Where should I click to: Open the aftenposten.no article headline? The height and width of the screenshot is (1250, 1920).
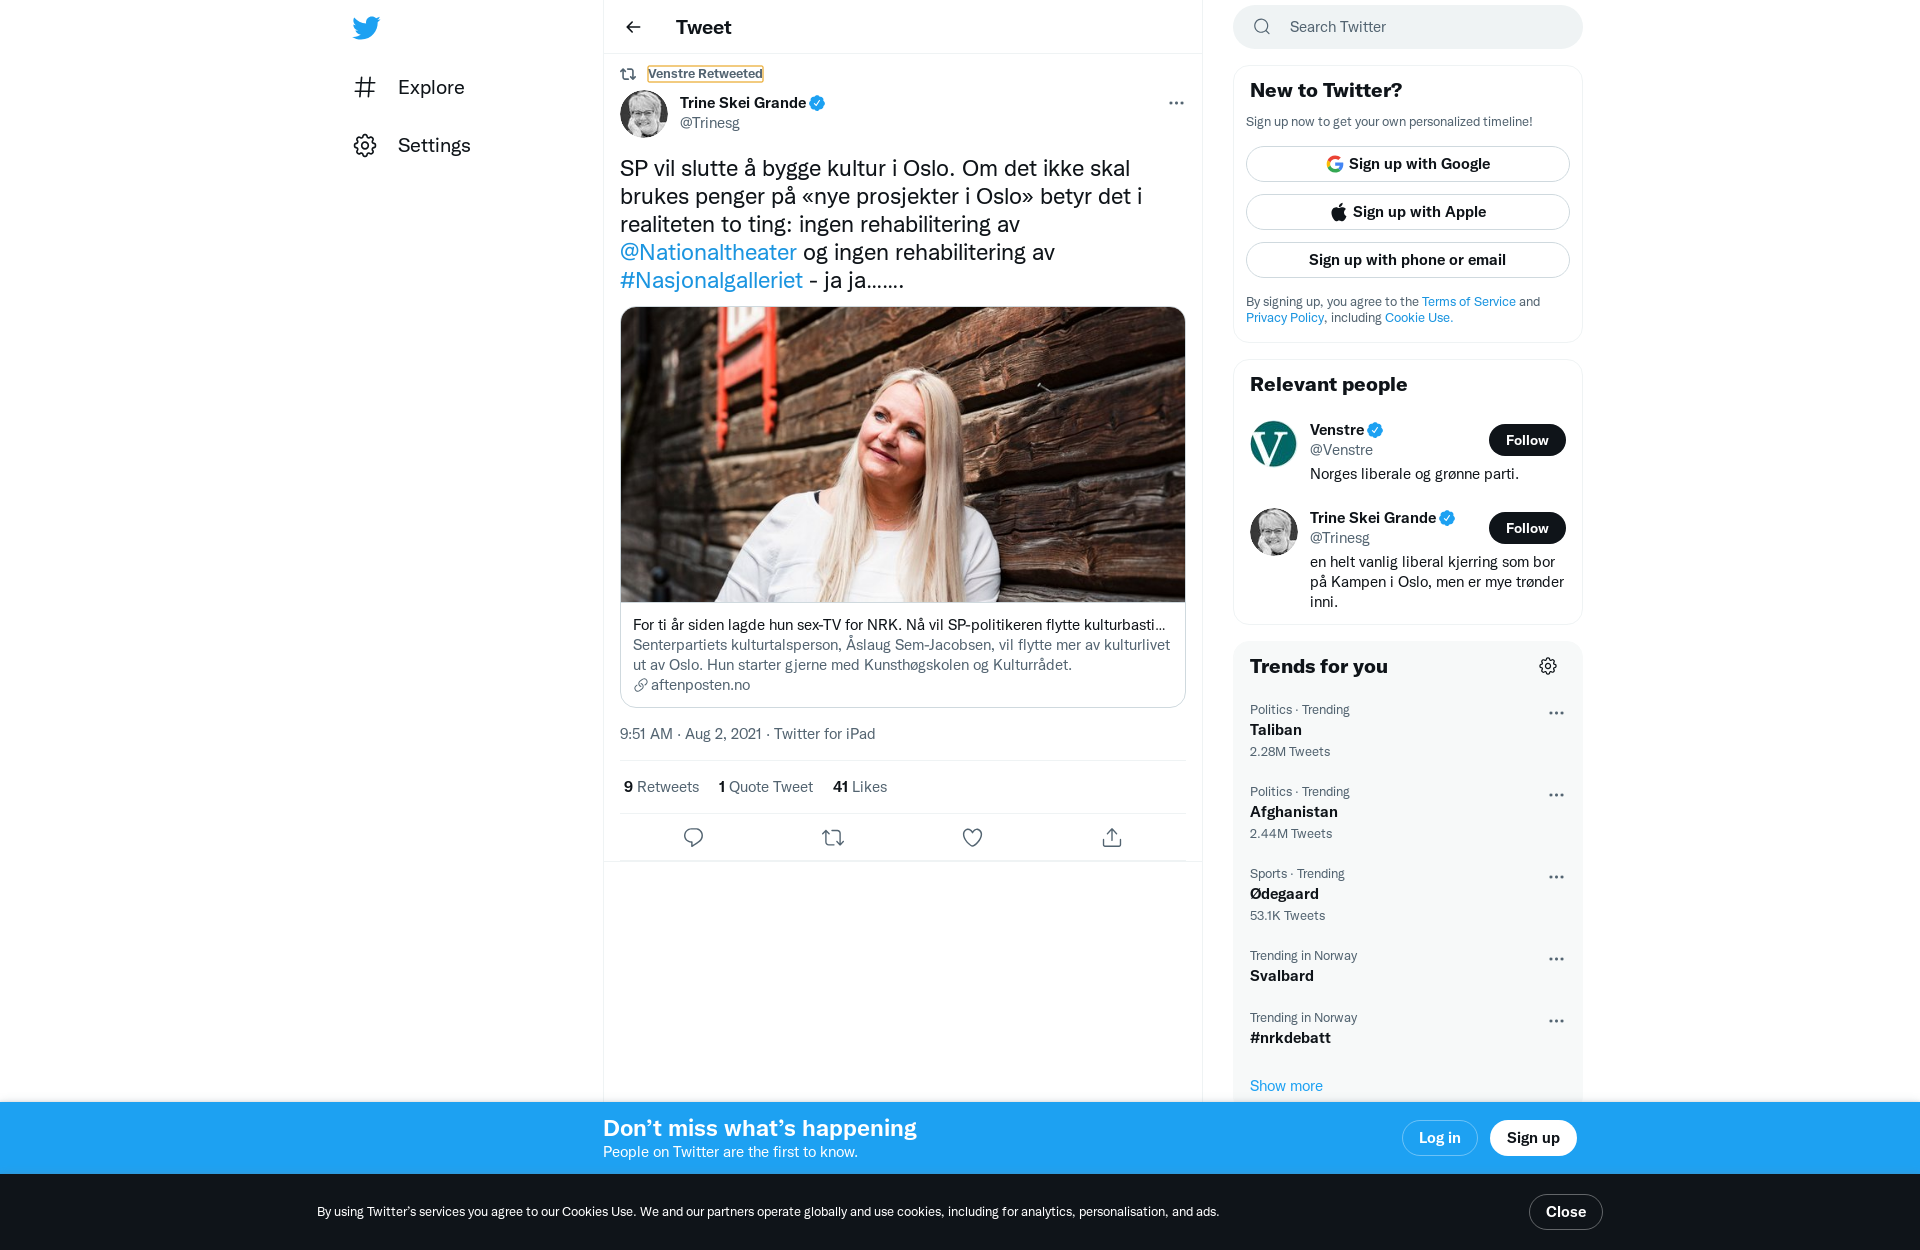tap(899, 624)
